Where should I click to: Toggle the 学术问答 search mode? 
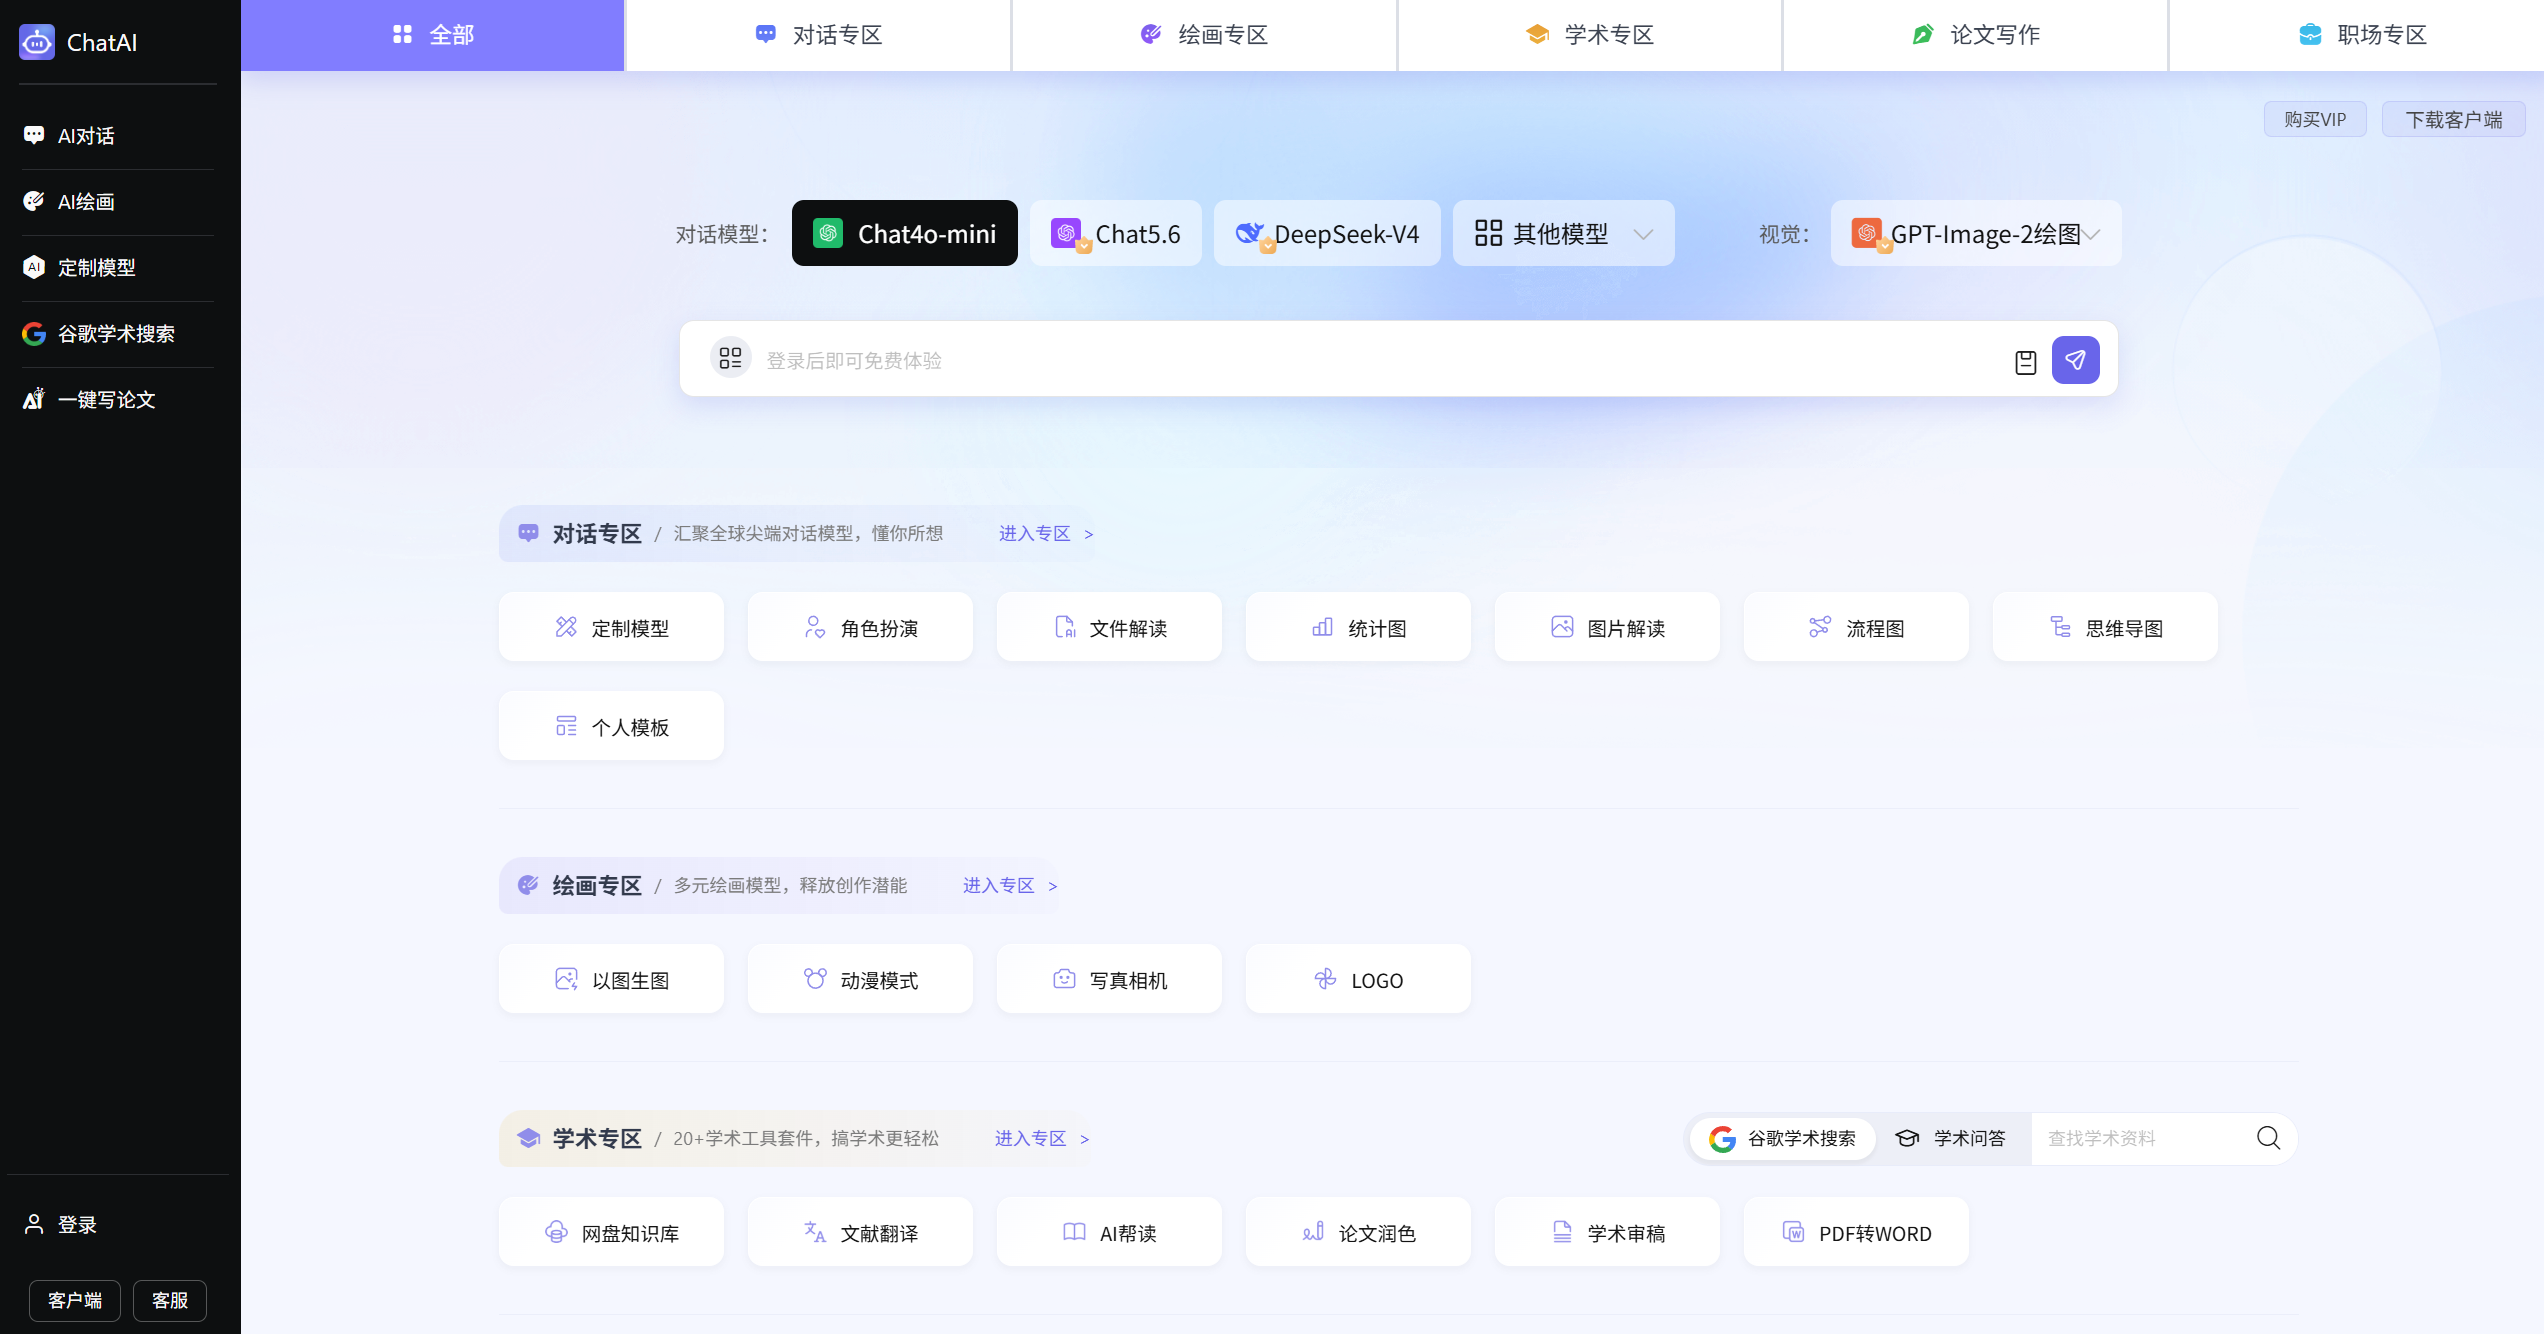[x=1950, y=1138]
